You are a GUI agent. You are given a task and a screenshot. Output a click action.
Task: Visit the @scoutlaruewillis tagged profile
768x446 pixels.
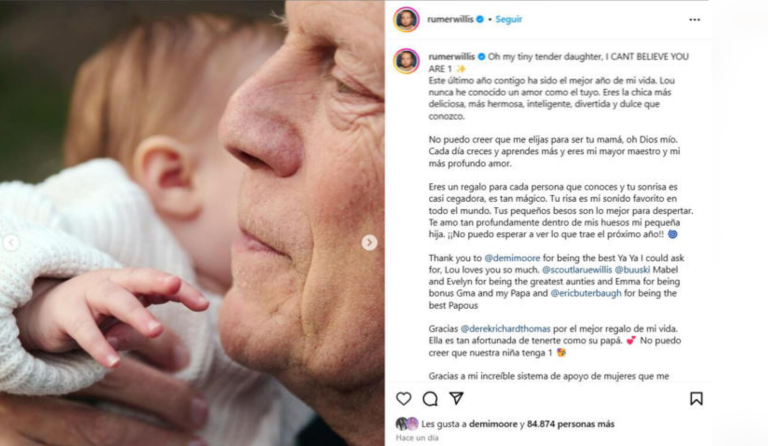point(577,270)
